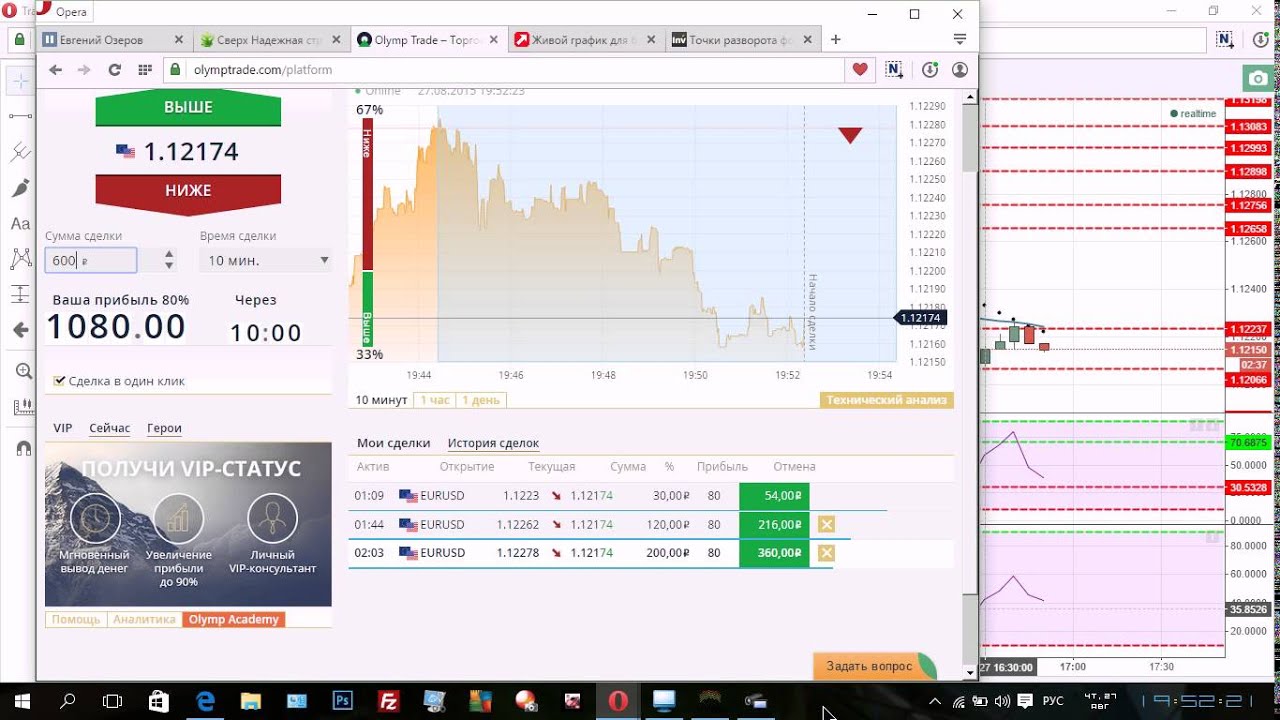The height and width of the screenshot is (720, 1280).
Task: Click Сумма сделки input field
Action: (x=91, y=260)
